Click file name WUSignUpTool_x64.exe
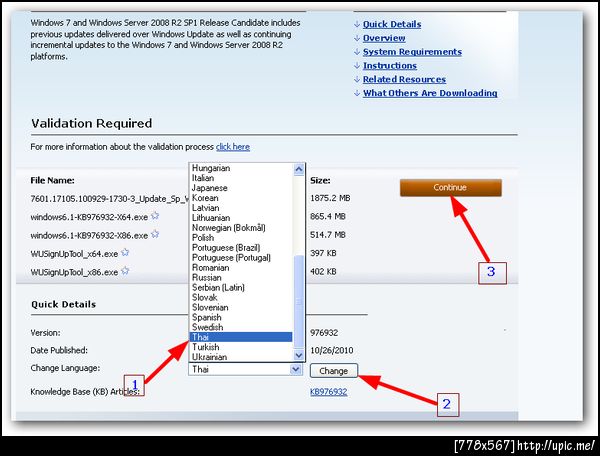This screenshot has height=456, width=600. pyautogui.click(x=74, y=254)
